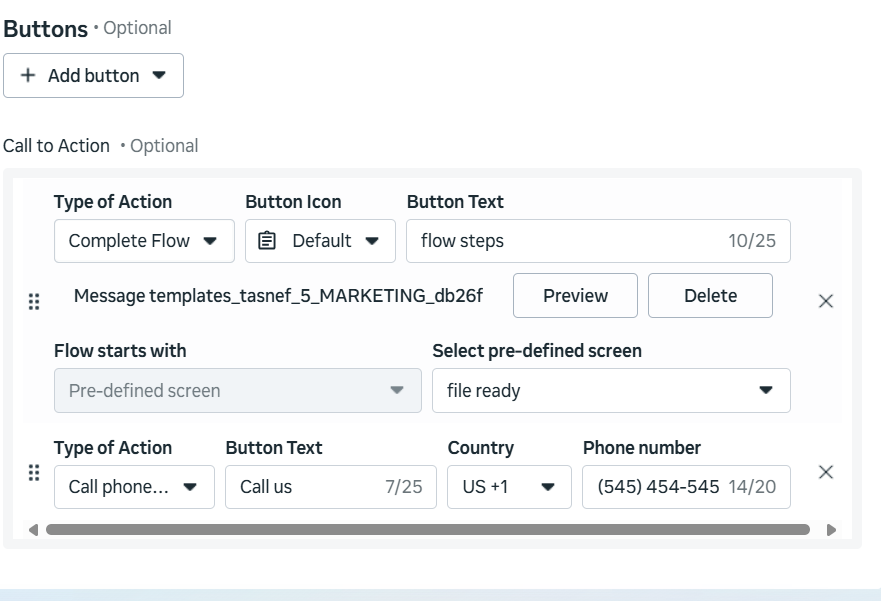Open the Call phone action type dropdown

[134, 487]
